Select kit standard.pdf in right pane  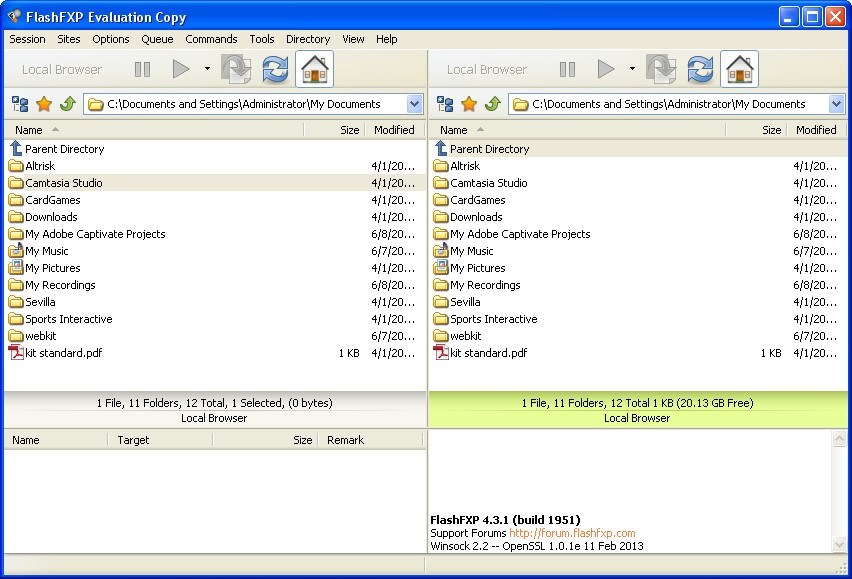point(488,353)
